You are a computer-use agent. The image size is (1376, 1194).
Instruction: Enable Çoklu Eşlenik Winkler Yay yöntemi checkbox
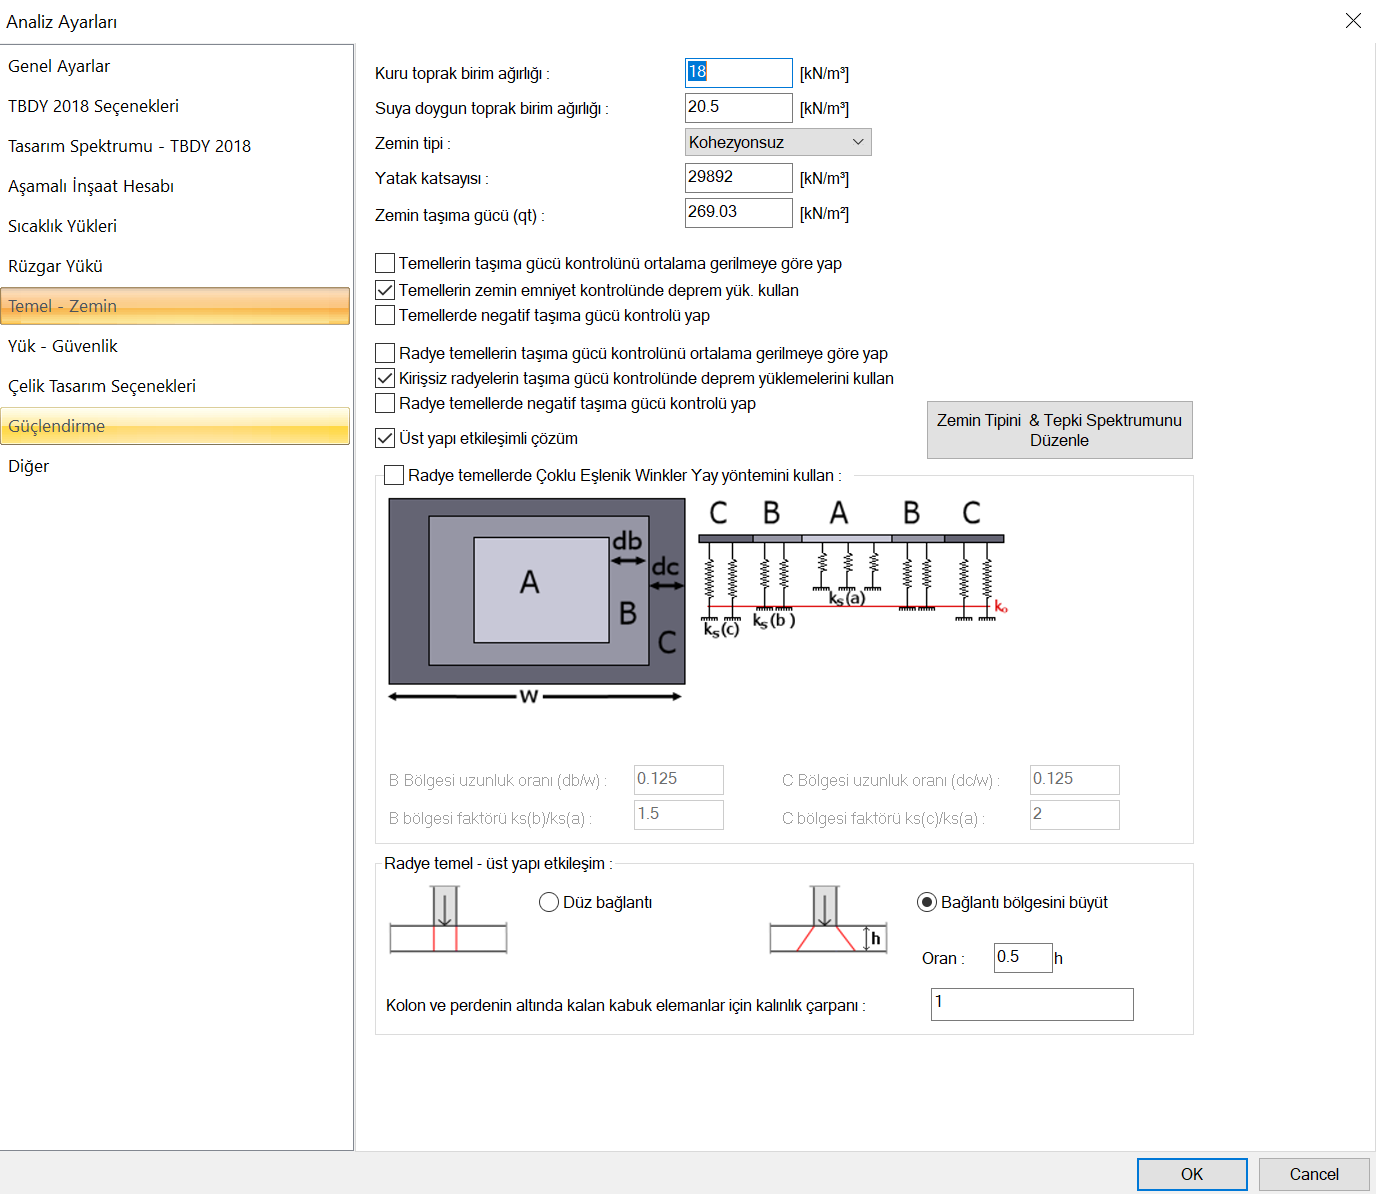394,475
